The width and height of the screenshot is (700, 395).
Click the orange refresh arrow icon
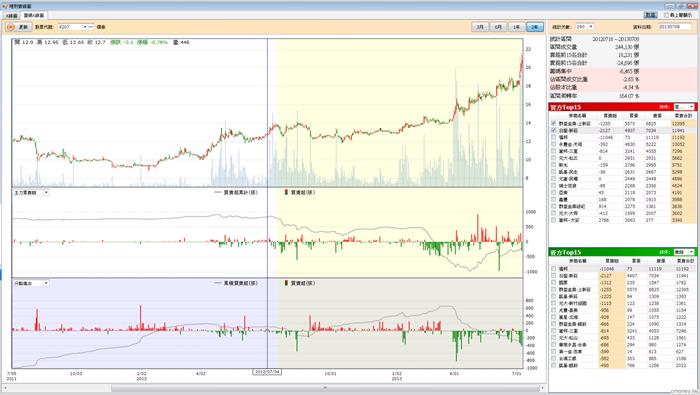(x=11, y=27)
